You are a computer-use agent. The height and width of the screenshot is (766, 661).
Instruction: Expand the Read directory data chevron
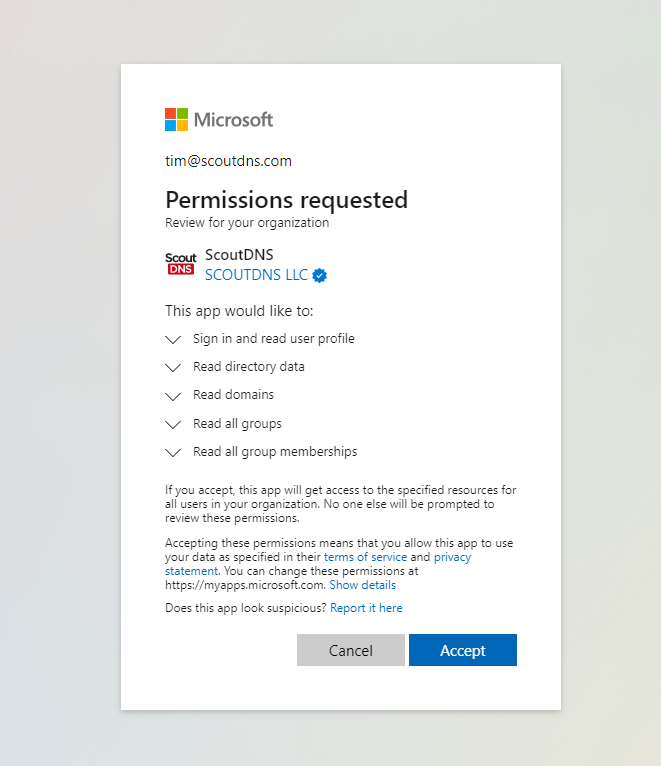point(174,367)
